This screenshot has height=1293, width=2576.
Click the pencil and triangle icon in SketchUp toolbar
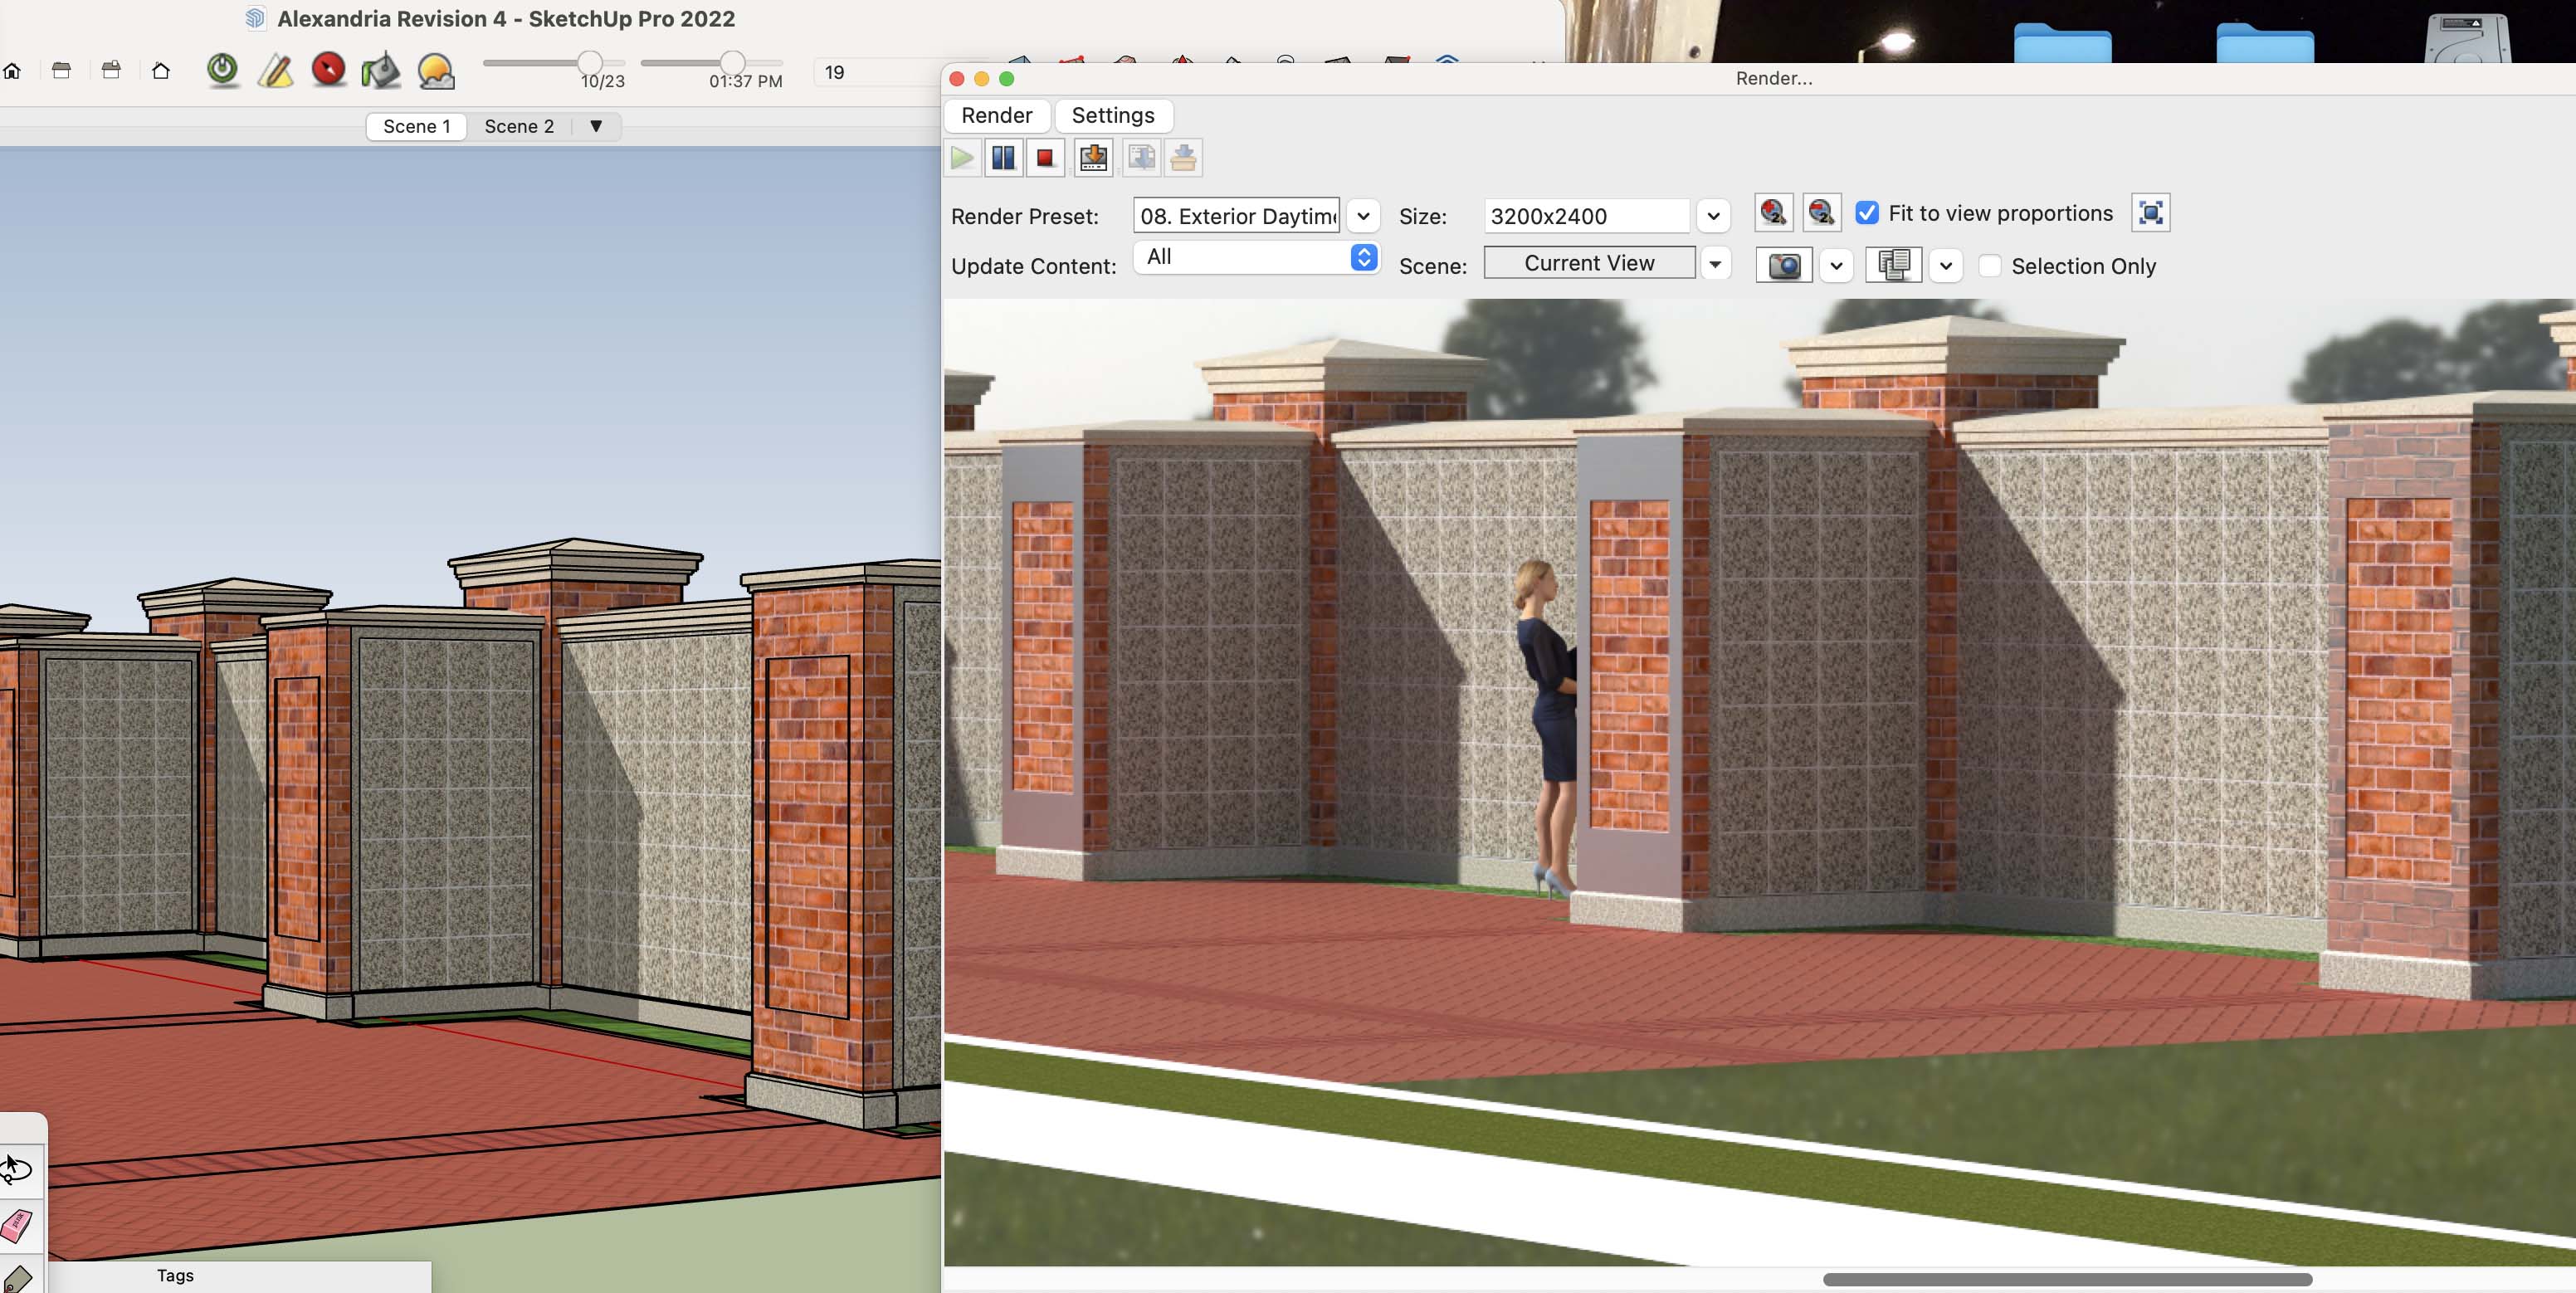[275, 70]
